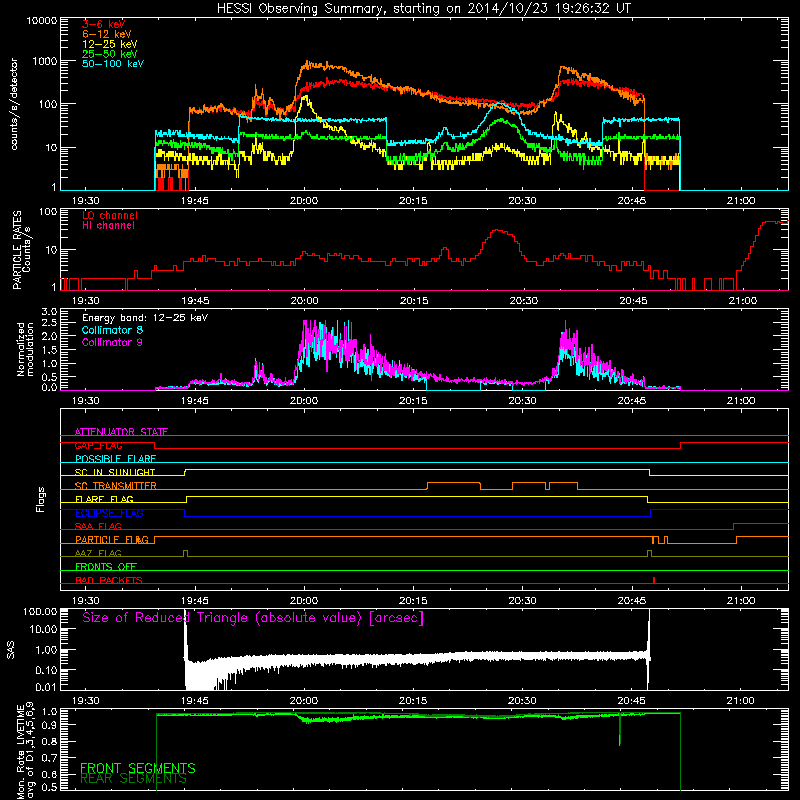Viewport: 800px width, 800px height.
Task: Click the HESSI Observing Summary title text
Action: tap(423, 9)
